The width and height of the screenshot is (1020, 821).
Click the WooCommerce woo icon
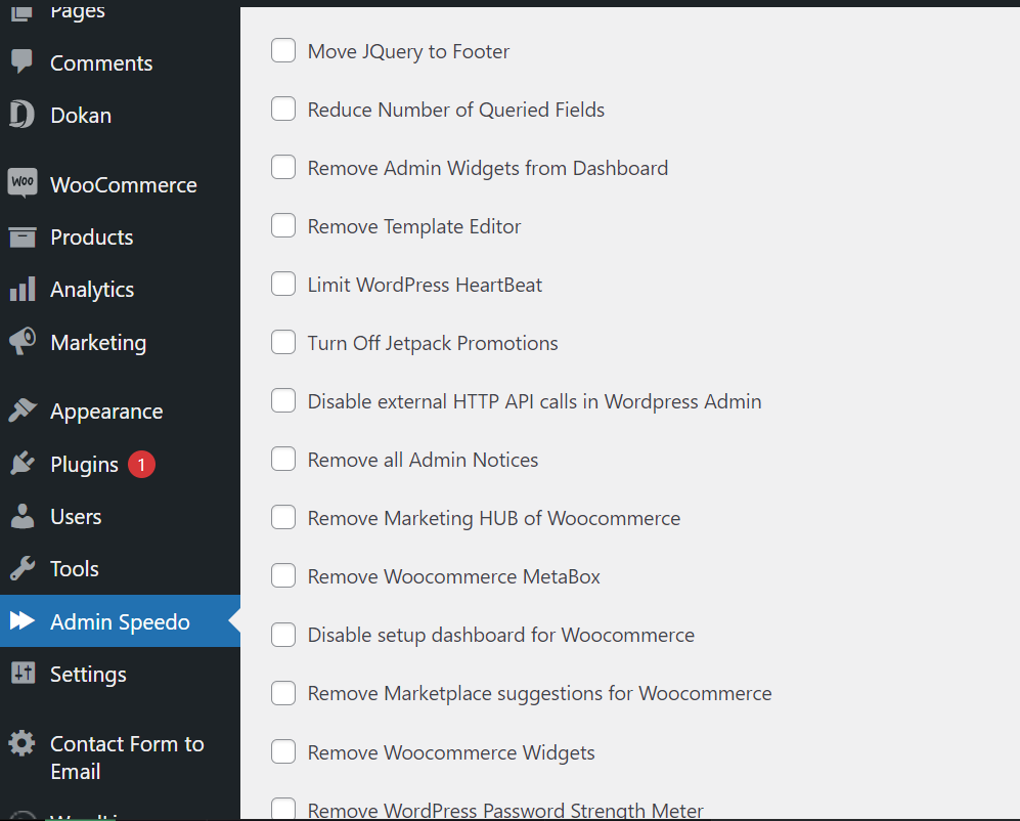(23, 183)
